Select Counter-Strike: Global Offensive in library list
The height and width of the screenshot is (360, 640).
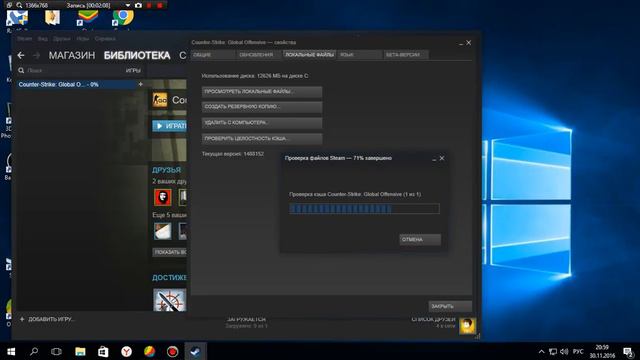coord(76,84)
